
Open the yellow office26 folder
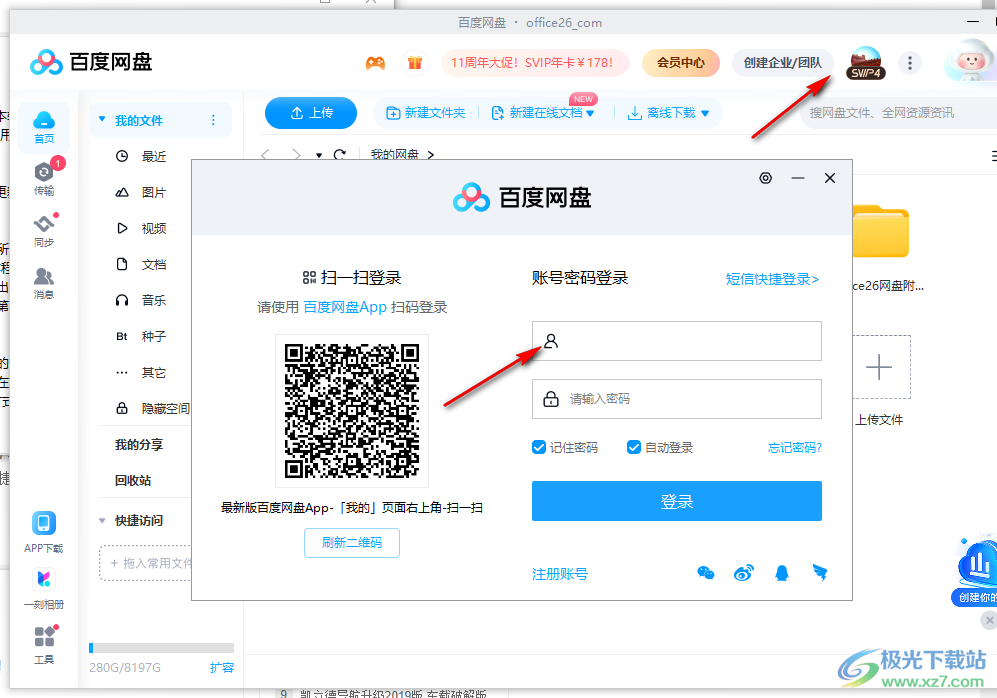click(x=881, y=231)
